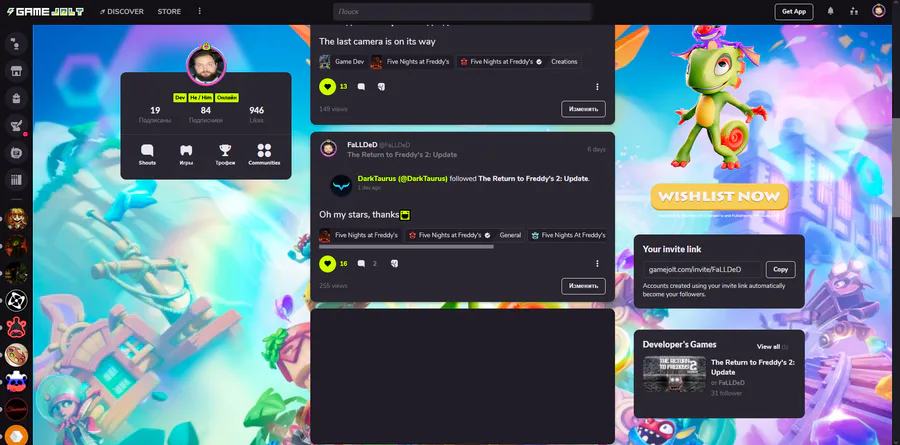Open Shouts on the profile card
900x445 pixels.
(x=147, y=155)
